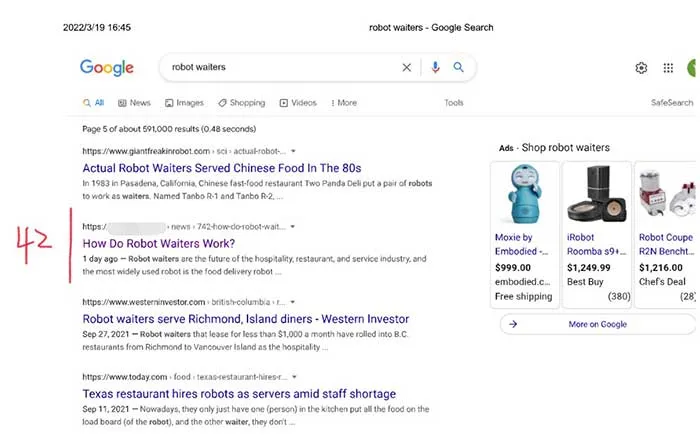Start voice search with microphone icon

point(435,68)
